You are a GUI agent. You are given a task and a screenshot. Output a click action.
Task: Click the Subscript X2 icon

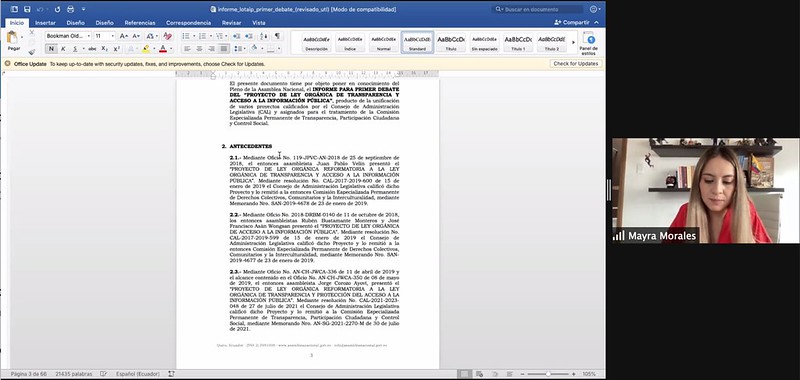(x=104, y=48)
